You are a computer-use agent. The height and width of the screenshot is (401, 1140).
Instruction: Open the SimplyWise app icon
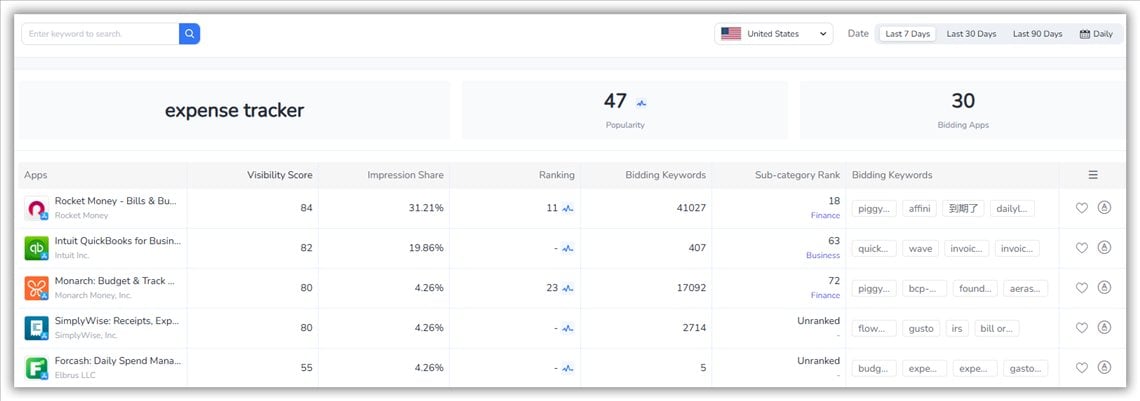point(36,328)
